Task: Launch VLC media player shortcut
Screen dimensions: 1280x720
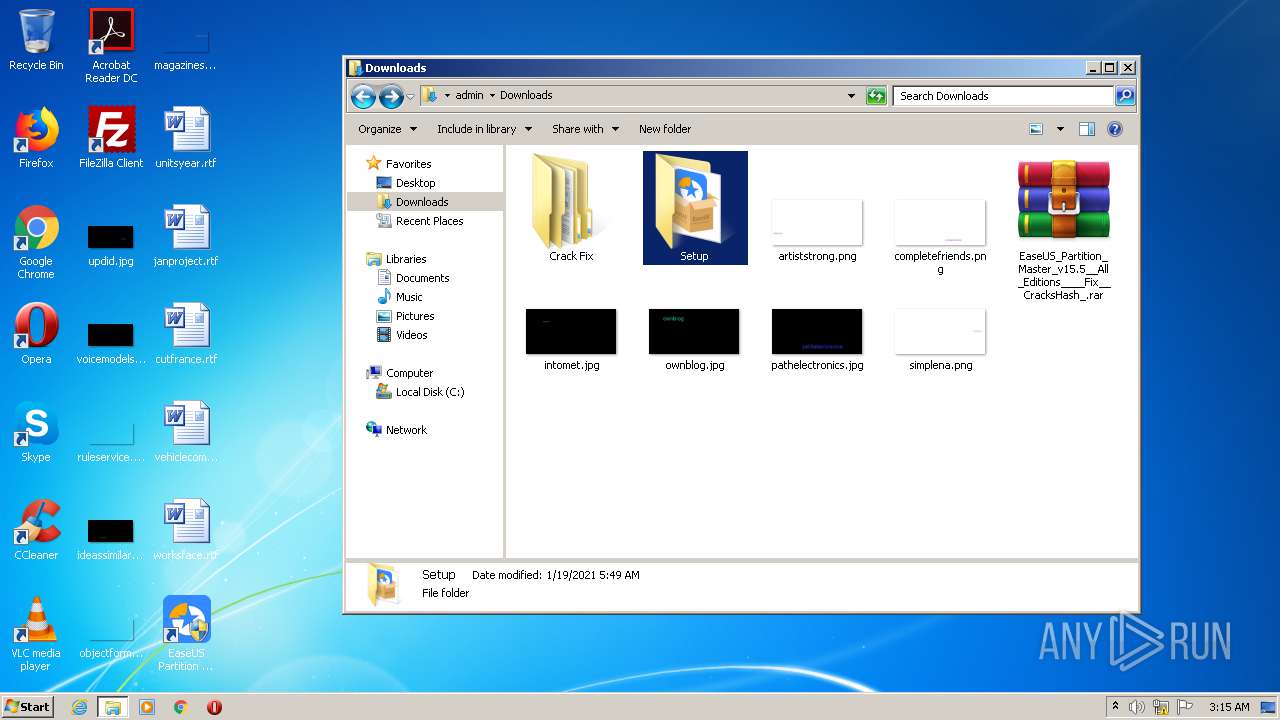Action: (x=36, y=634)
